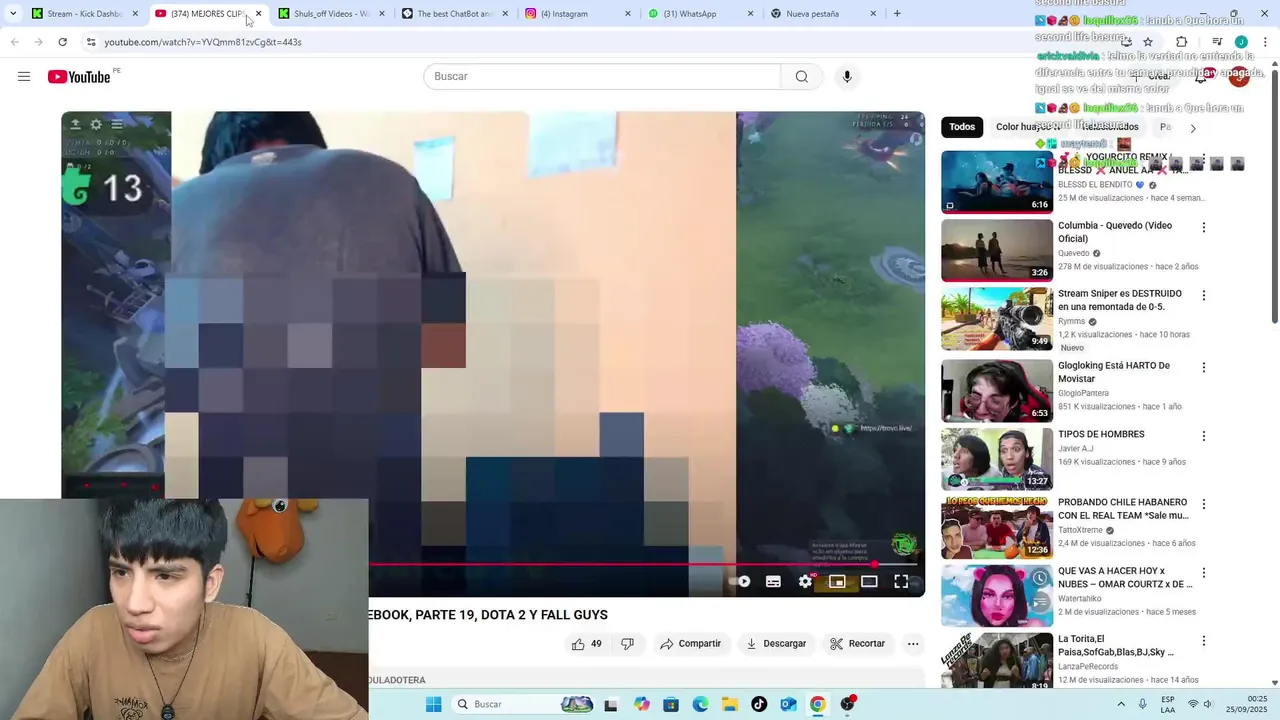Open the TIPOS DE HOMBRES thumbnail

(x=997, y=459)
